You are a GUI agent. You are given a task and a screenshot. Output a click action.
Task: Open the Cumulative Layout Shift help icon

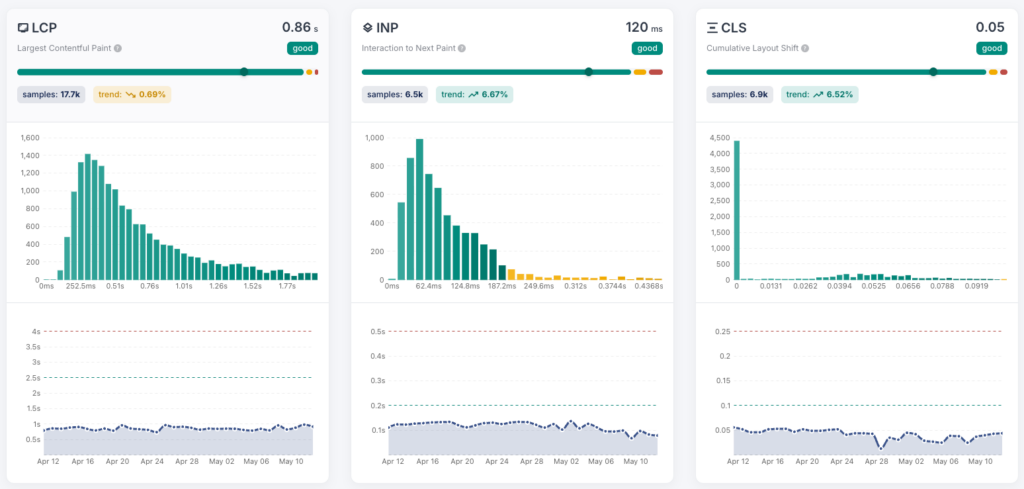[x=805, y=48]
